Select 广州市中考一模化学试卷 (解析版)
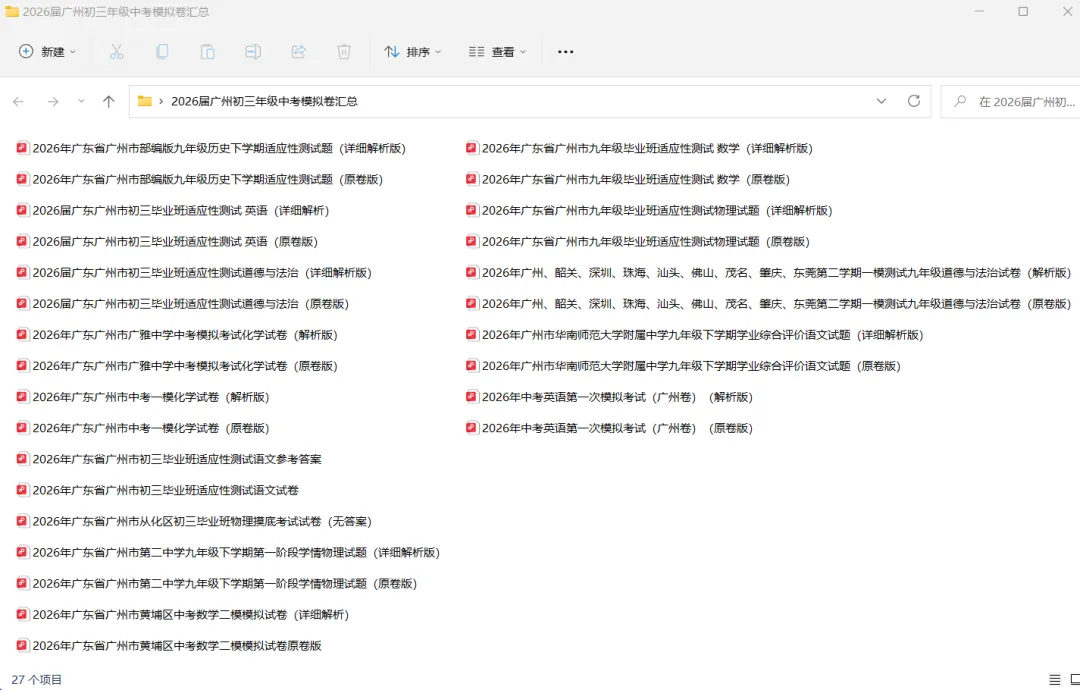1080x690 pixels. click(x=143, y=397)
